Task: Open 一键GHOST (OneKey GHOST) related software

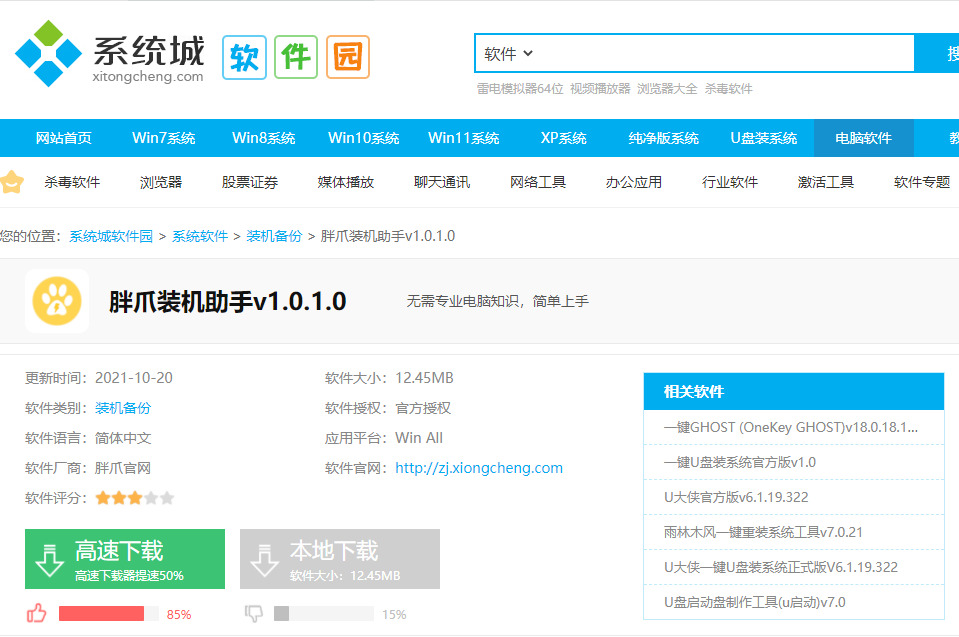Action: (x=791, y=427)
